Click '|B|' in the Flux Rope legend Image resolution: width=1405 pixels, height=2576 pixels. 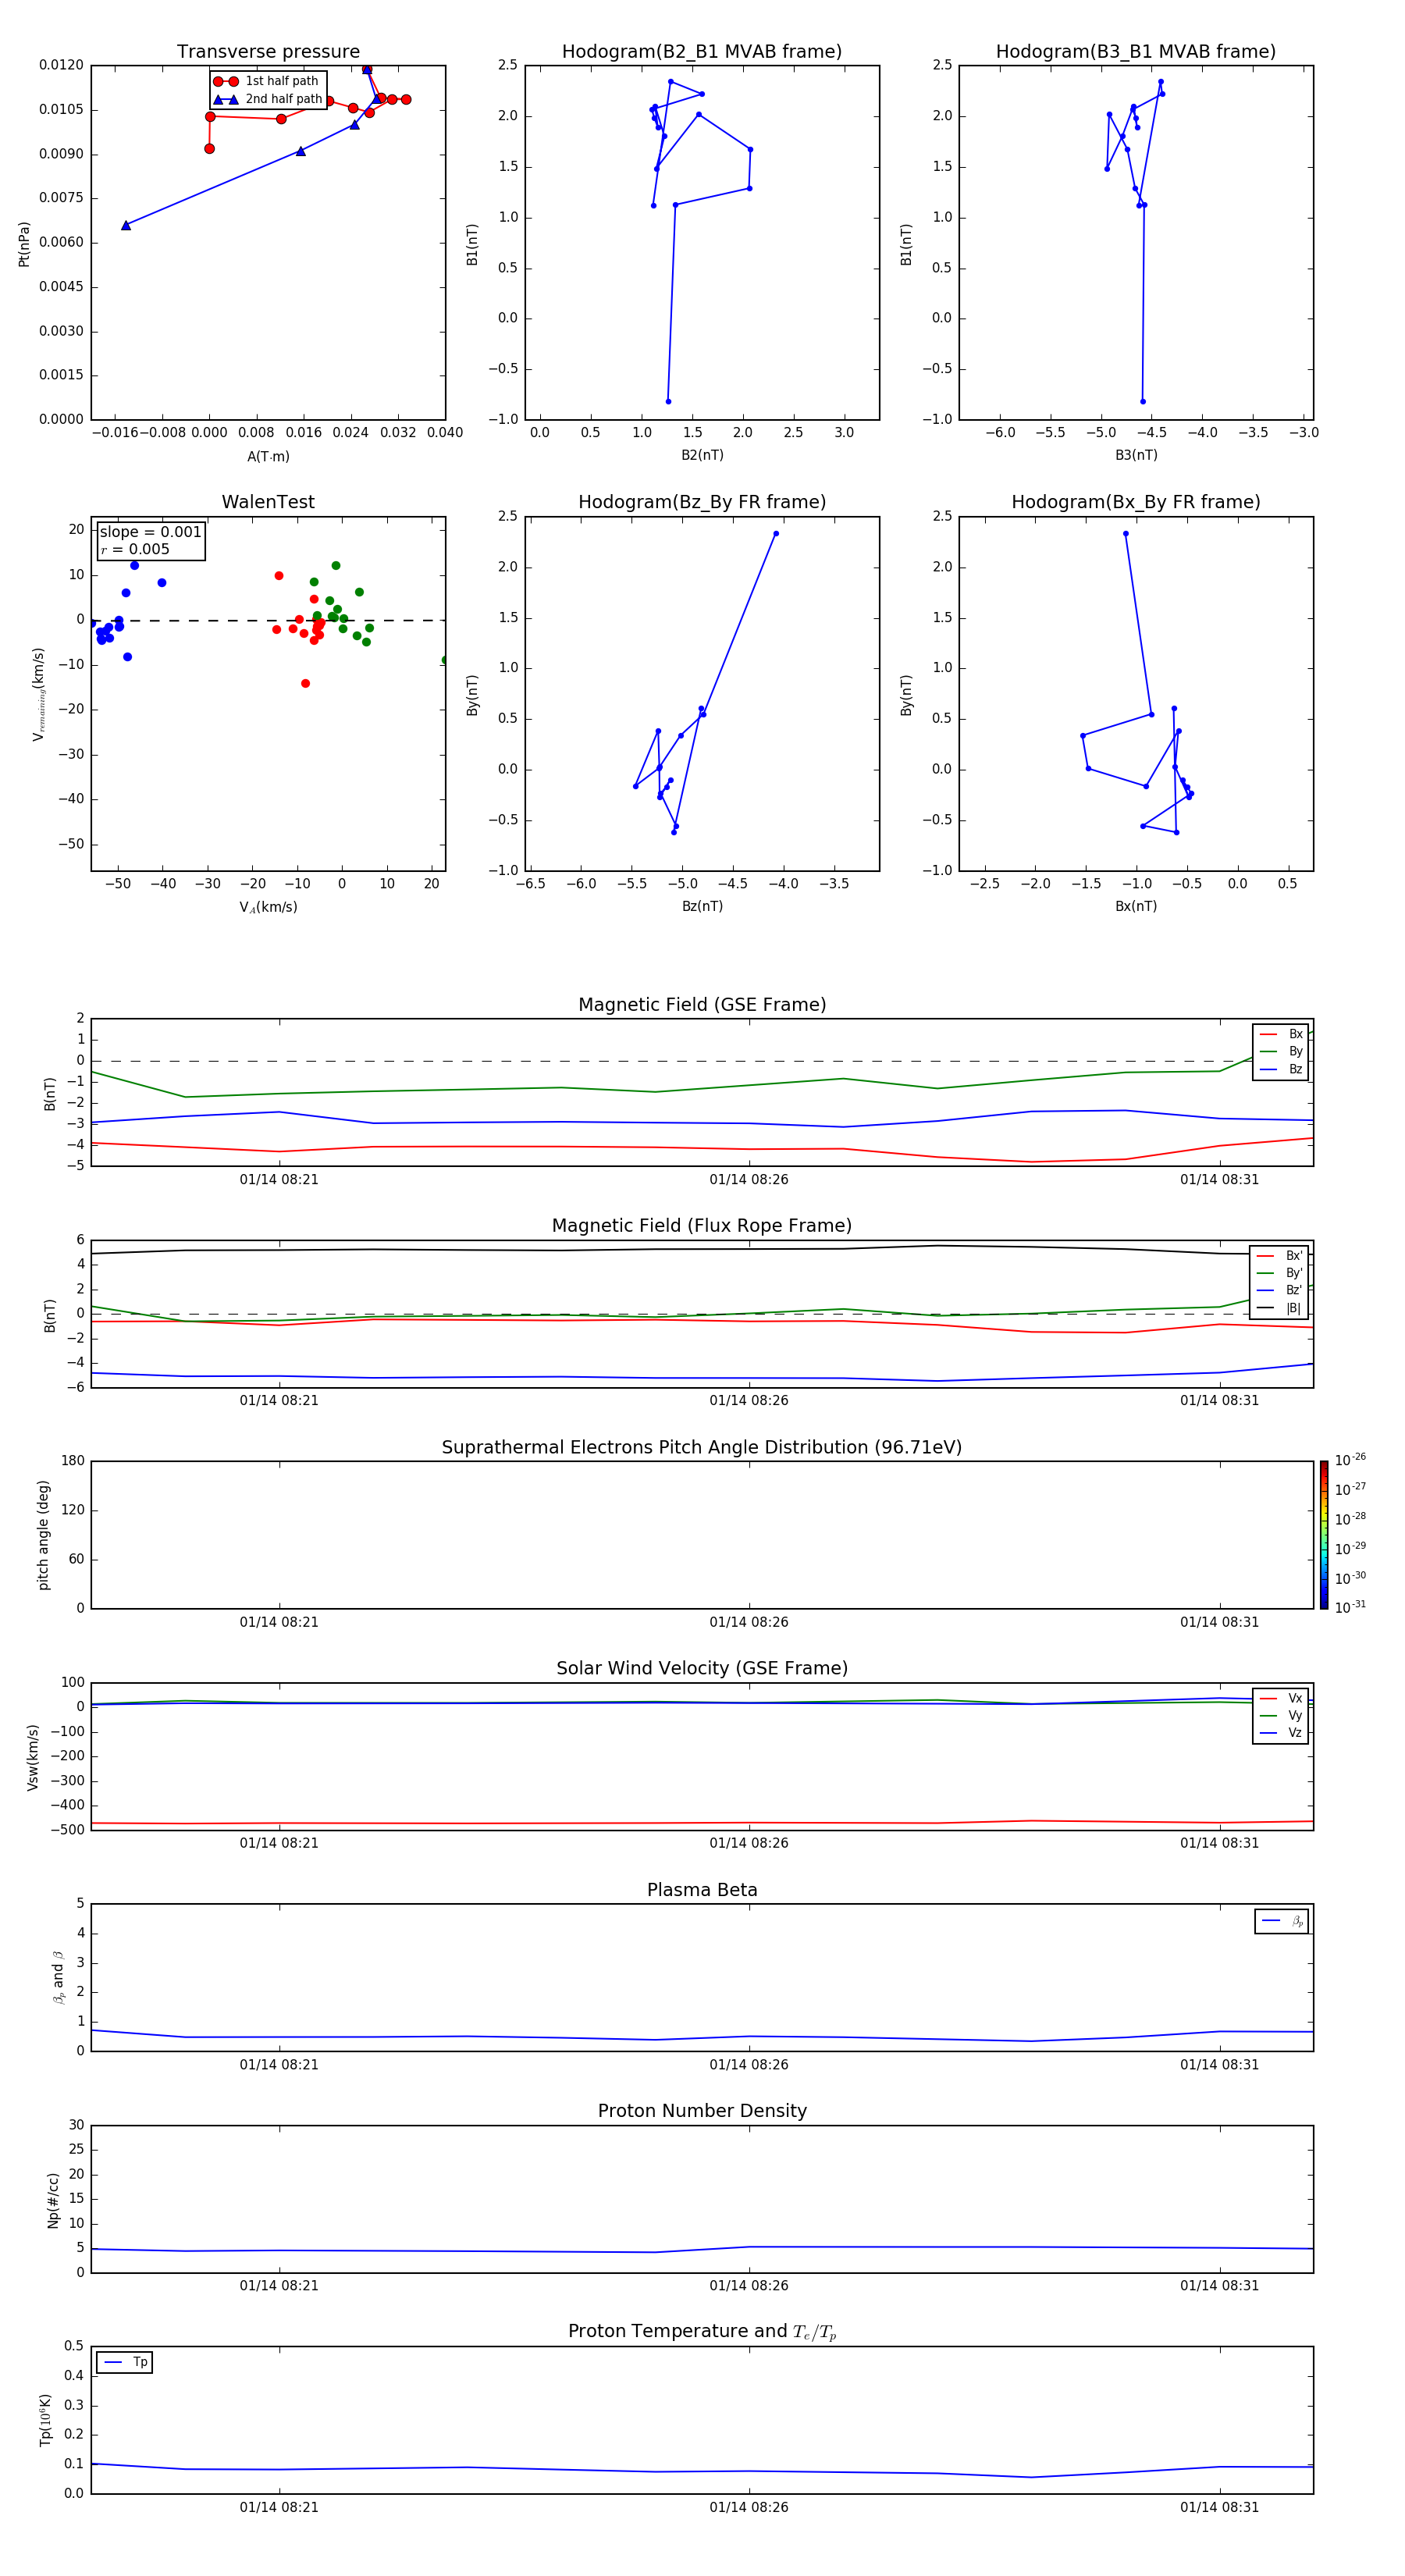(x=1279, y=1308)
